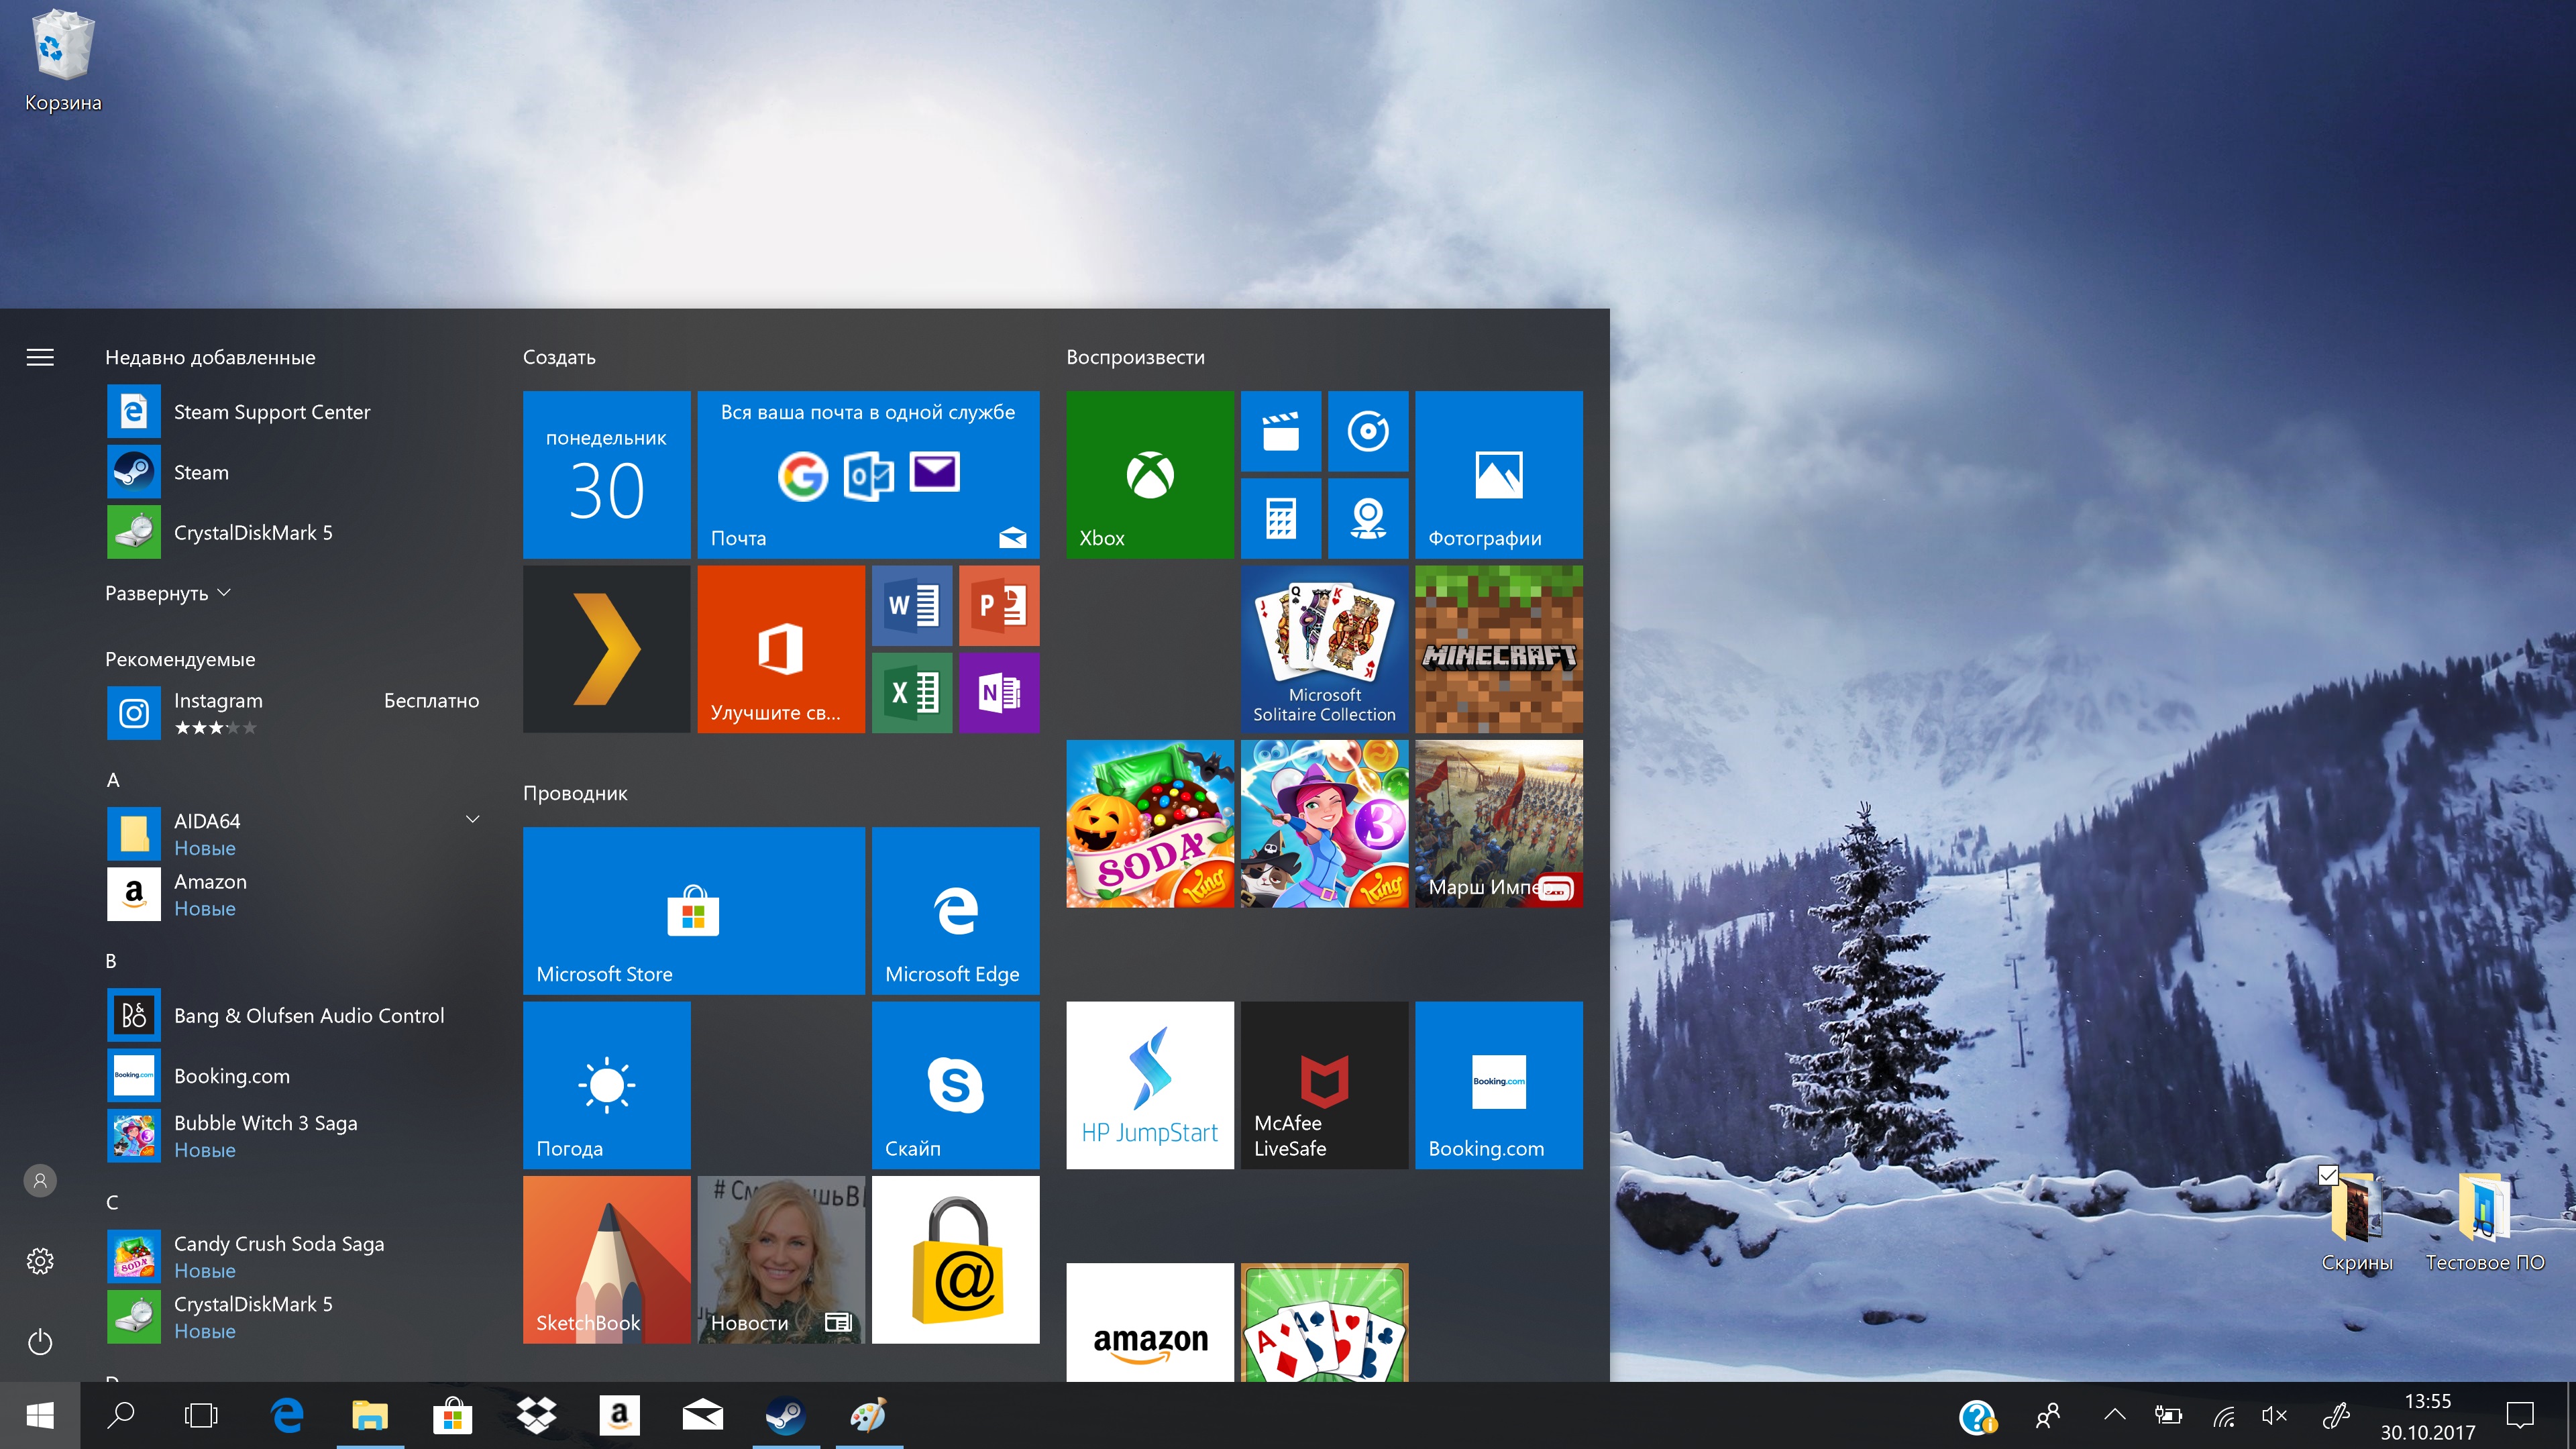Launch the Excel tile

[911, 692]
